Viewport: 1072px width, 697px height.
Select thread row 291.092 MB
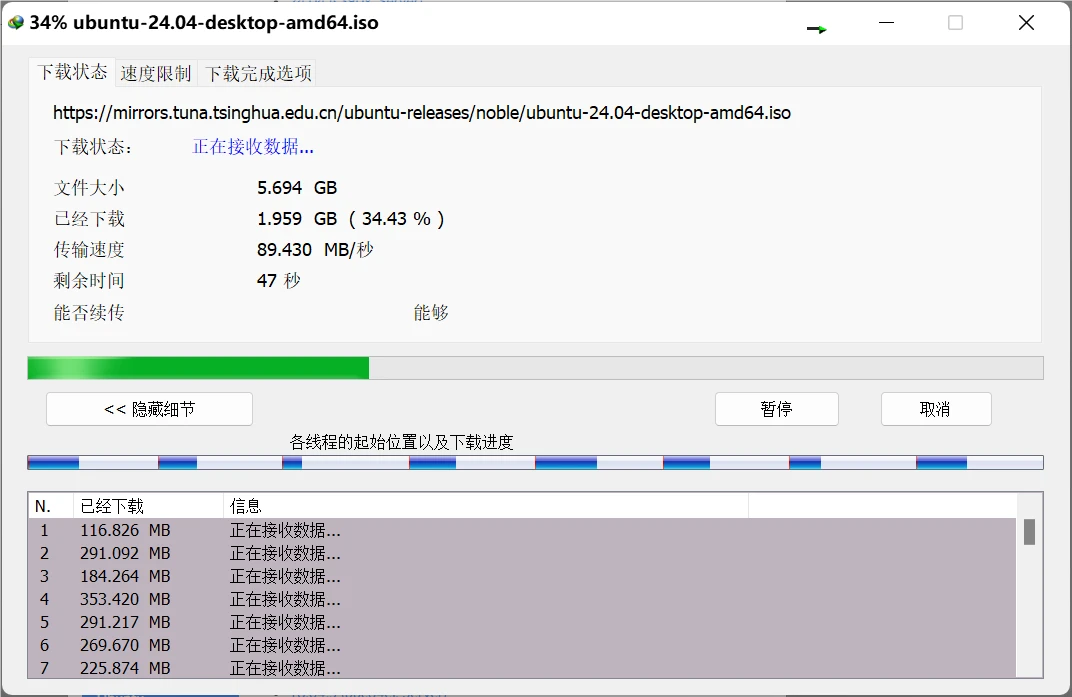click(x=522, y=553)
